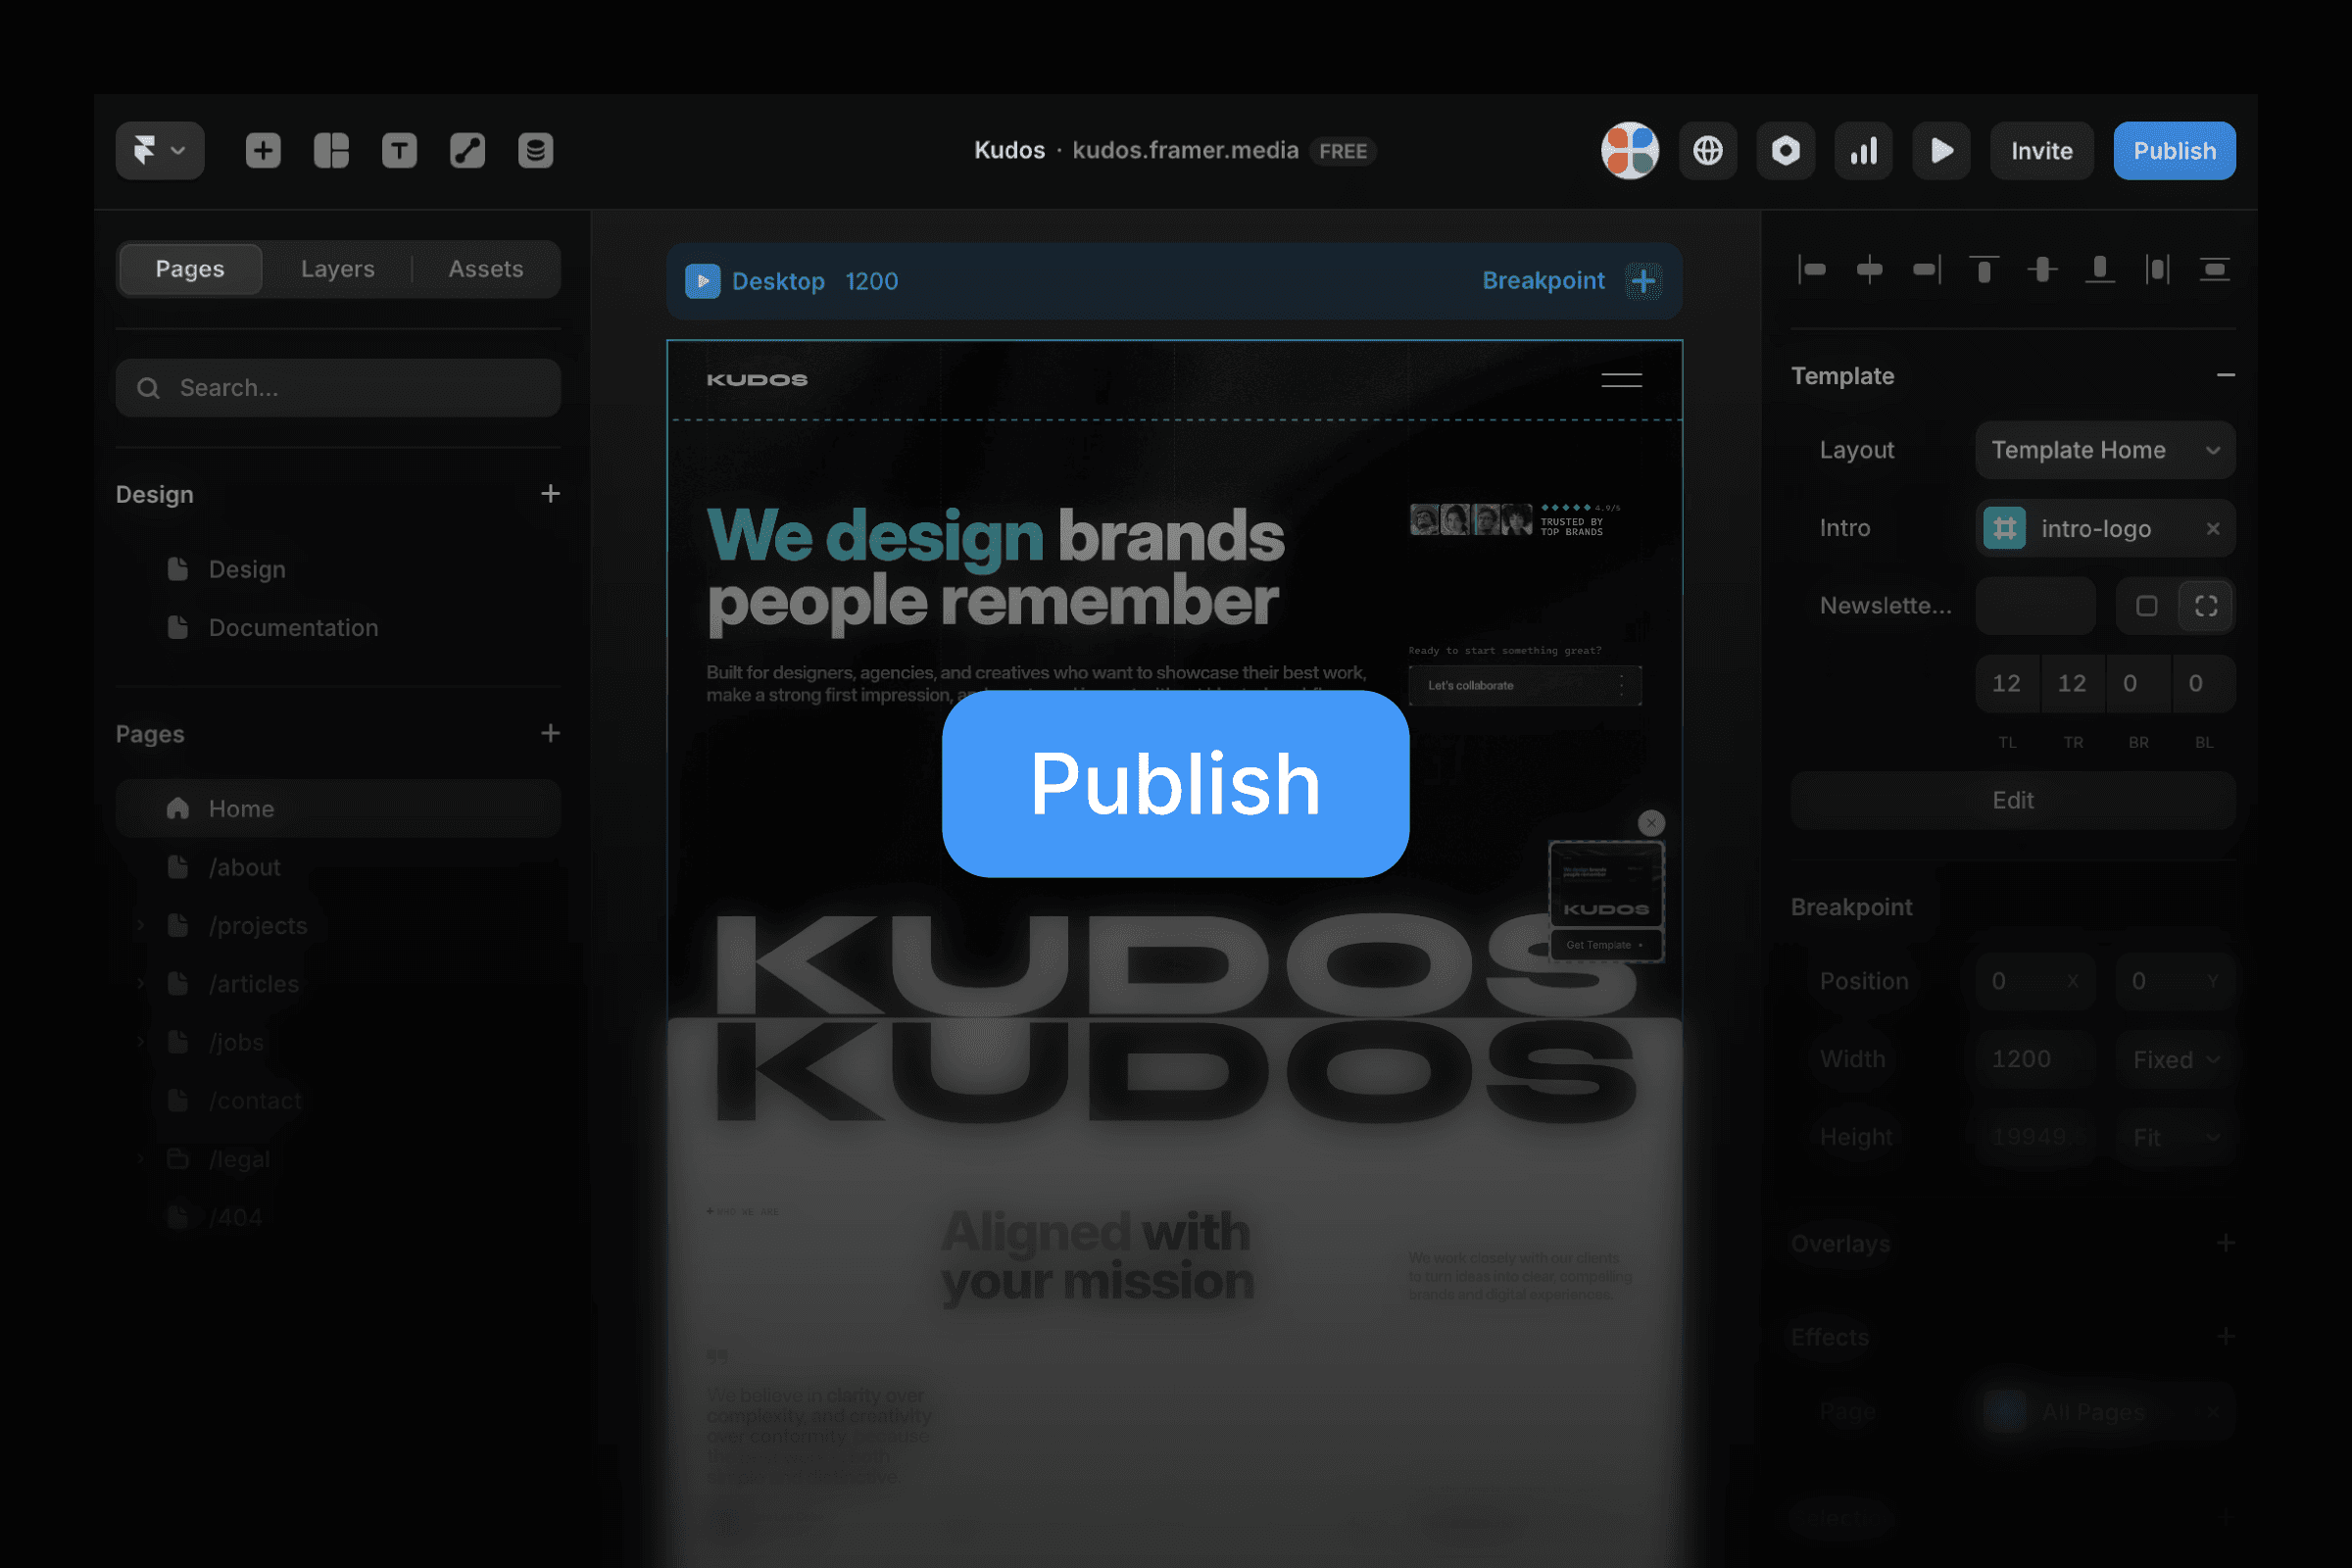2352x1568 pixels.
Task: Add a new Design page with plus
Action: point(550,494)
